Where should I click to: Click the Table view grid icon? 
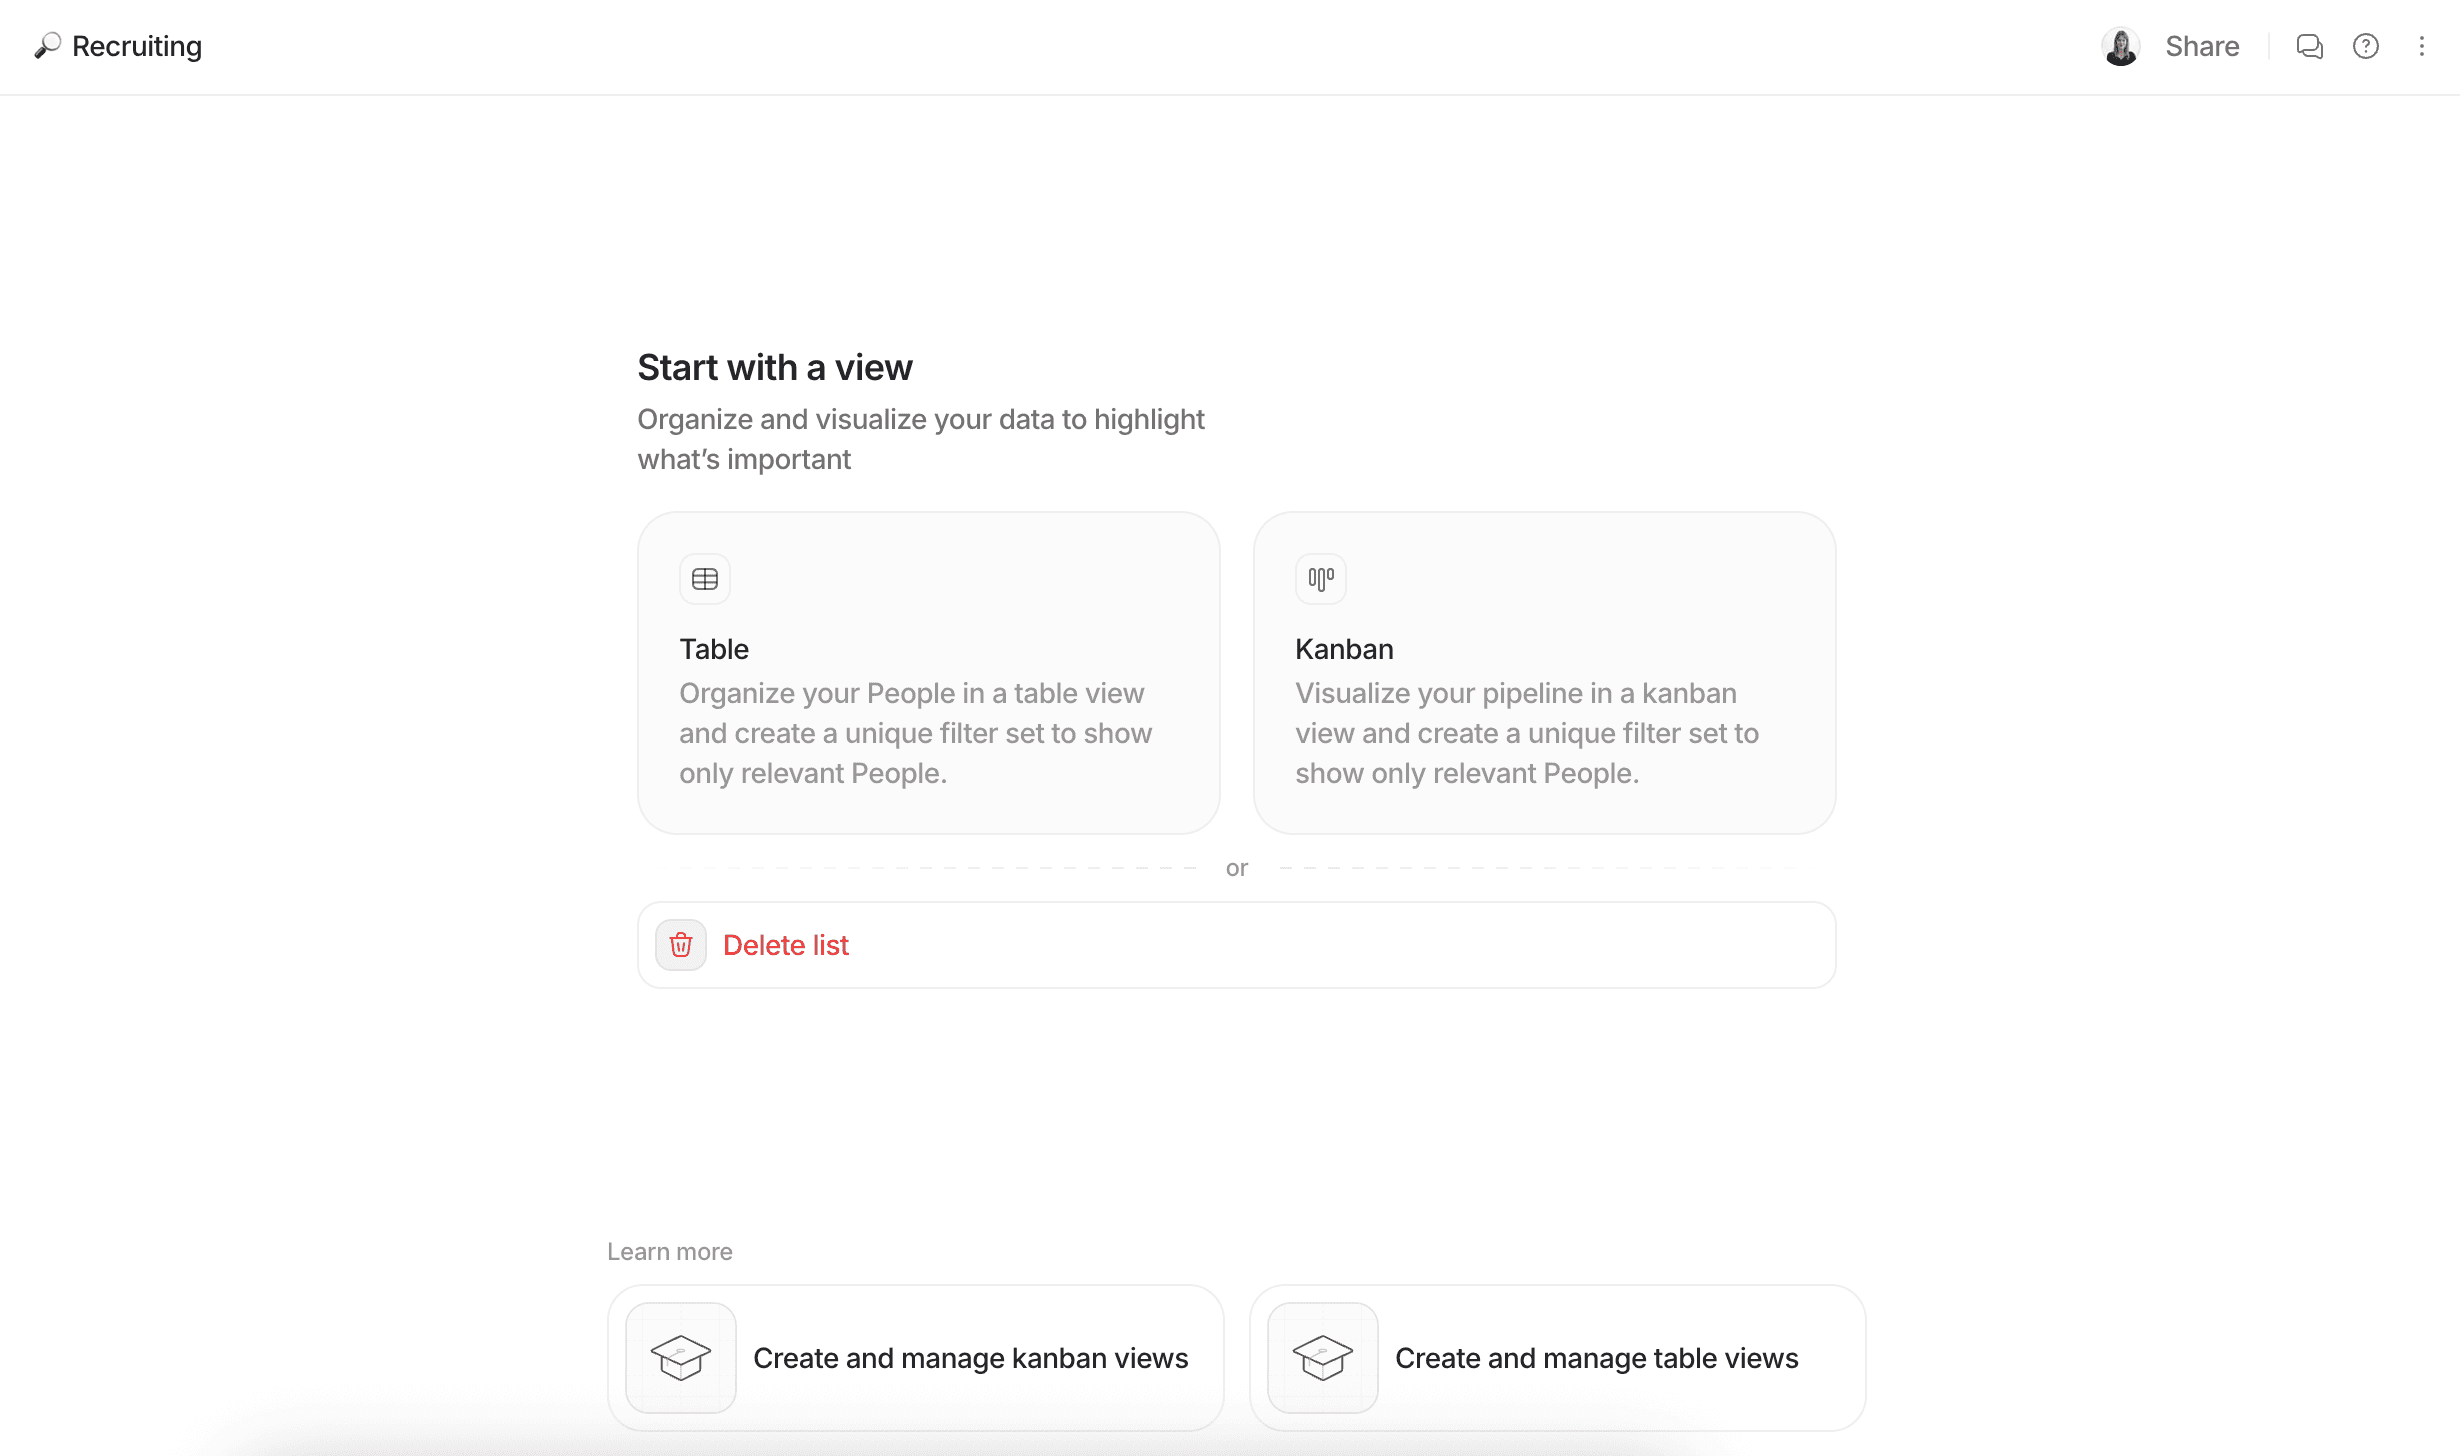point(704,578)
